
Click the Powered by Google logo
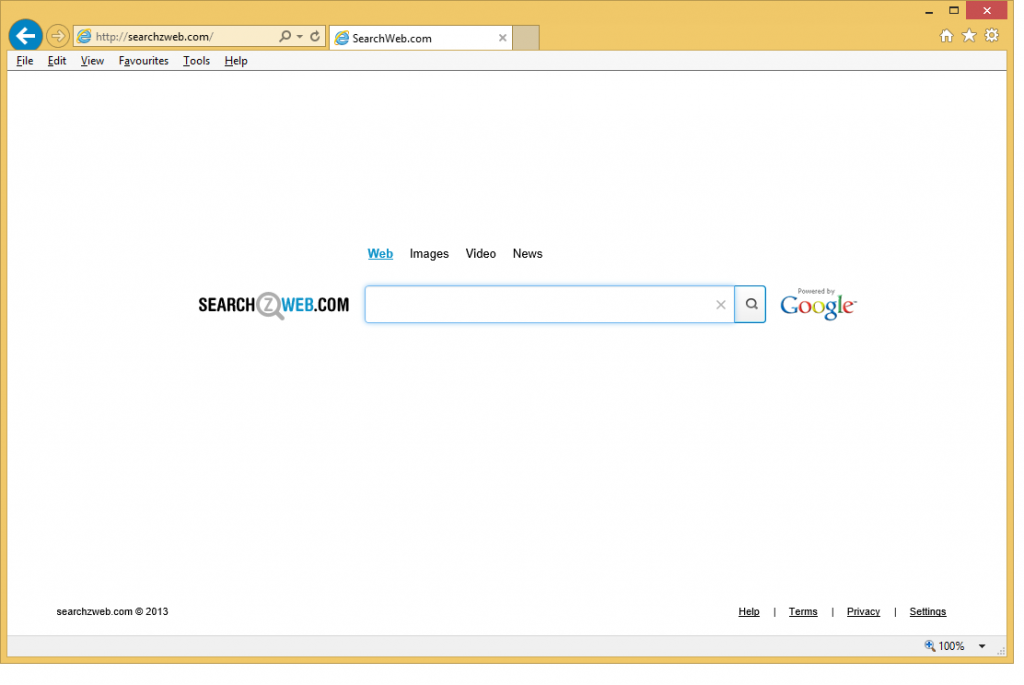point(818,304)
